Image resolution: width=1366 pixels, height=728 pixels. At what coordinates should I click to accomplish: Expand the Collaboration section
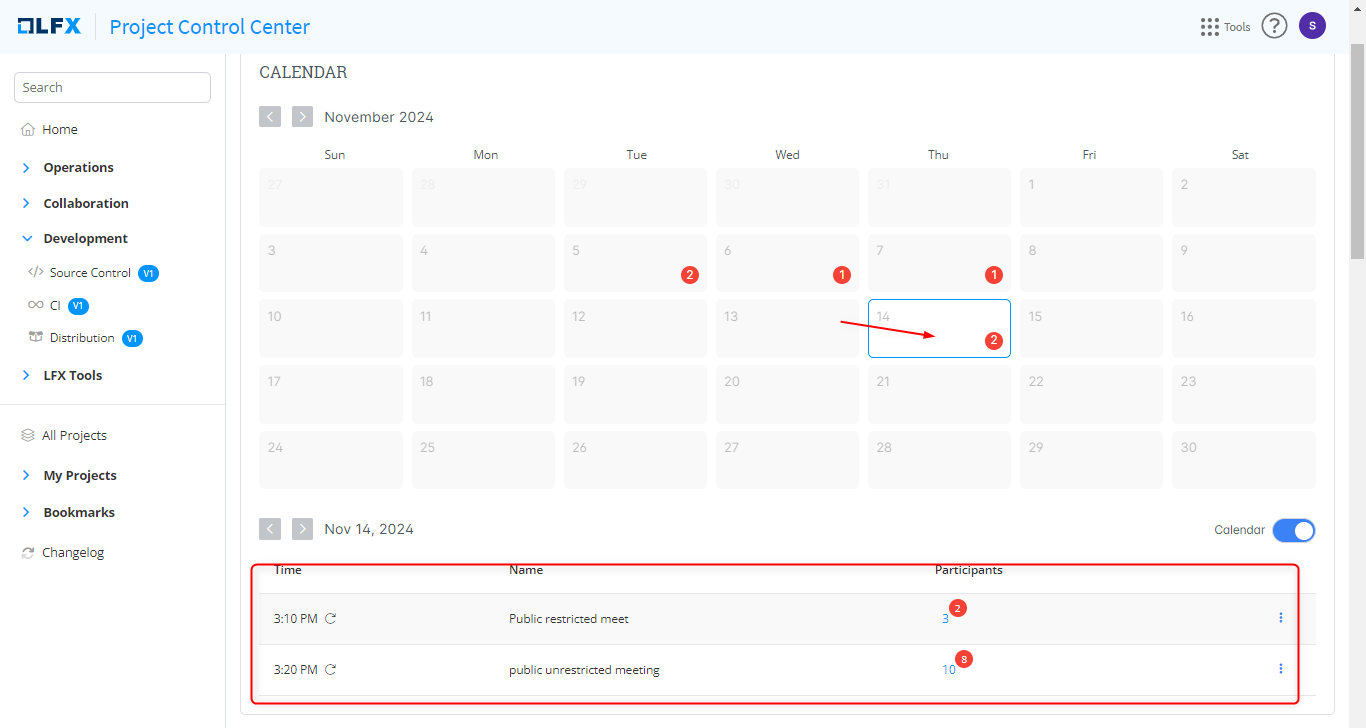85,203
